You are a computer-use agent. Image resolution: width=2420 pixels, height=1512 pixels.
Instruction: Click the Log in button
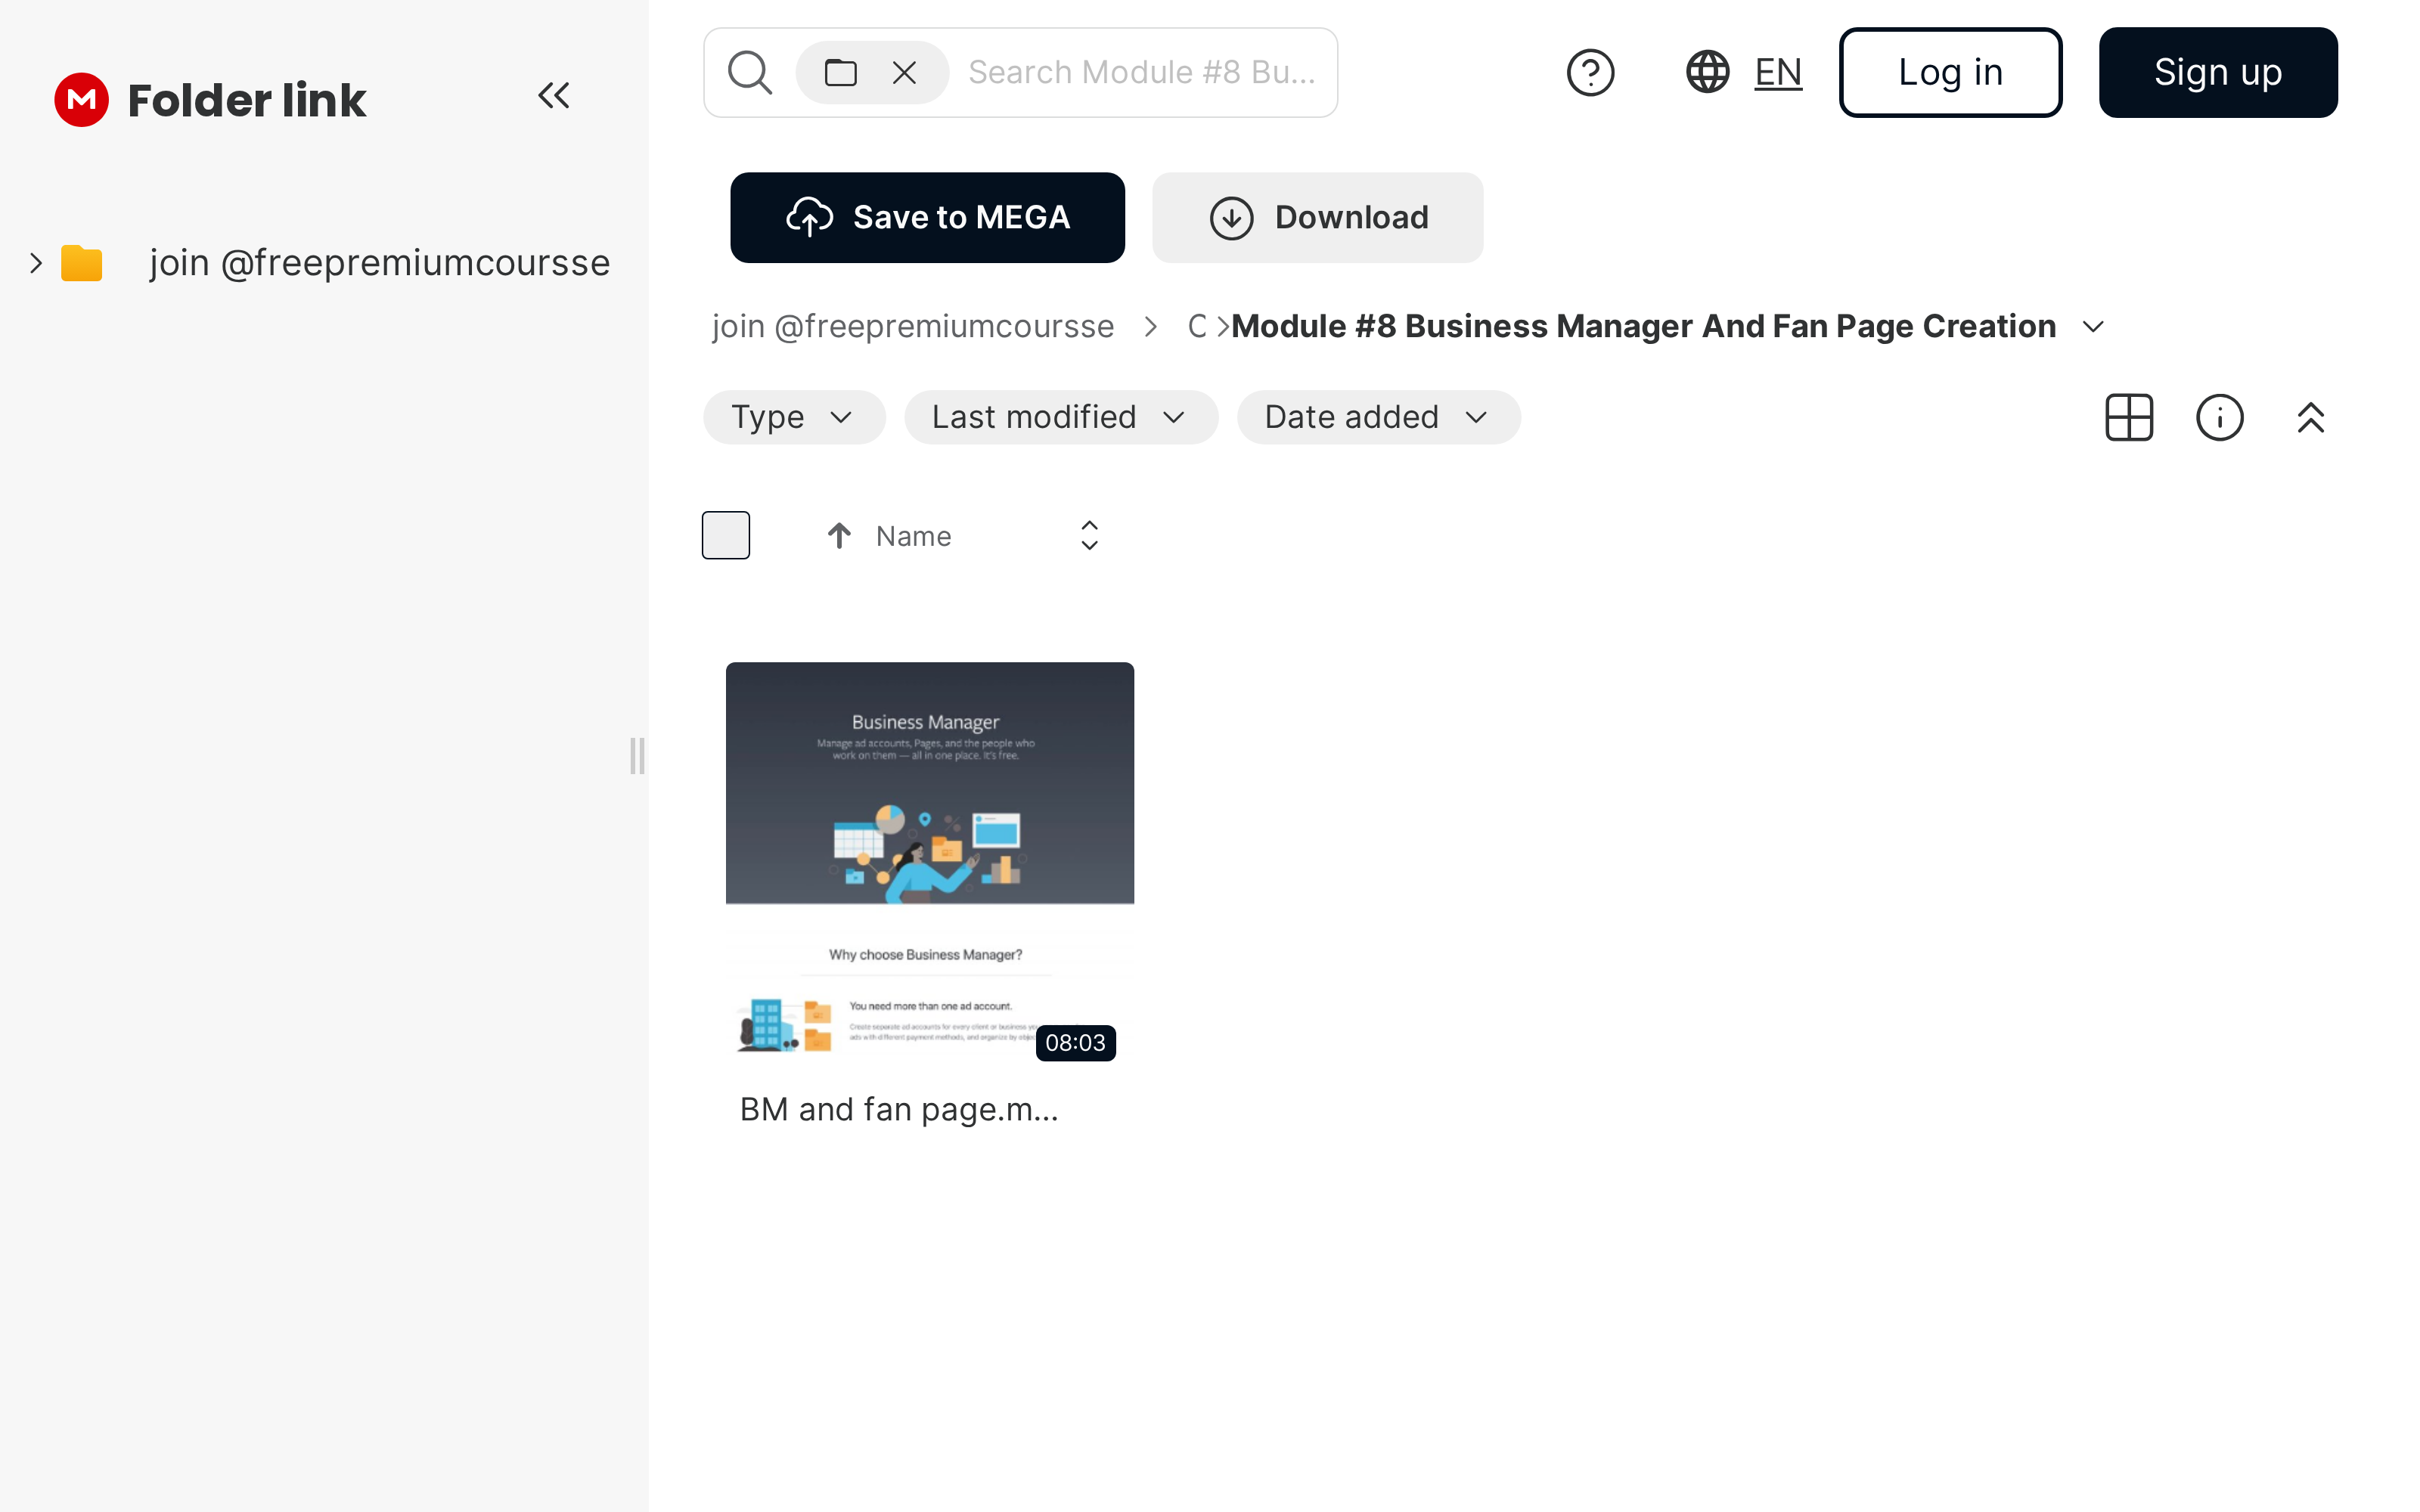(1950, 72)
